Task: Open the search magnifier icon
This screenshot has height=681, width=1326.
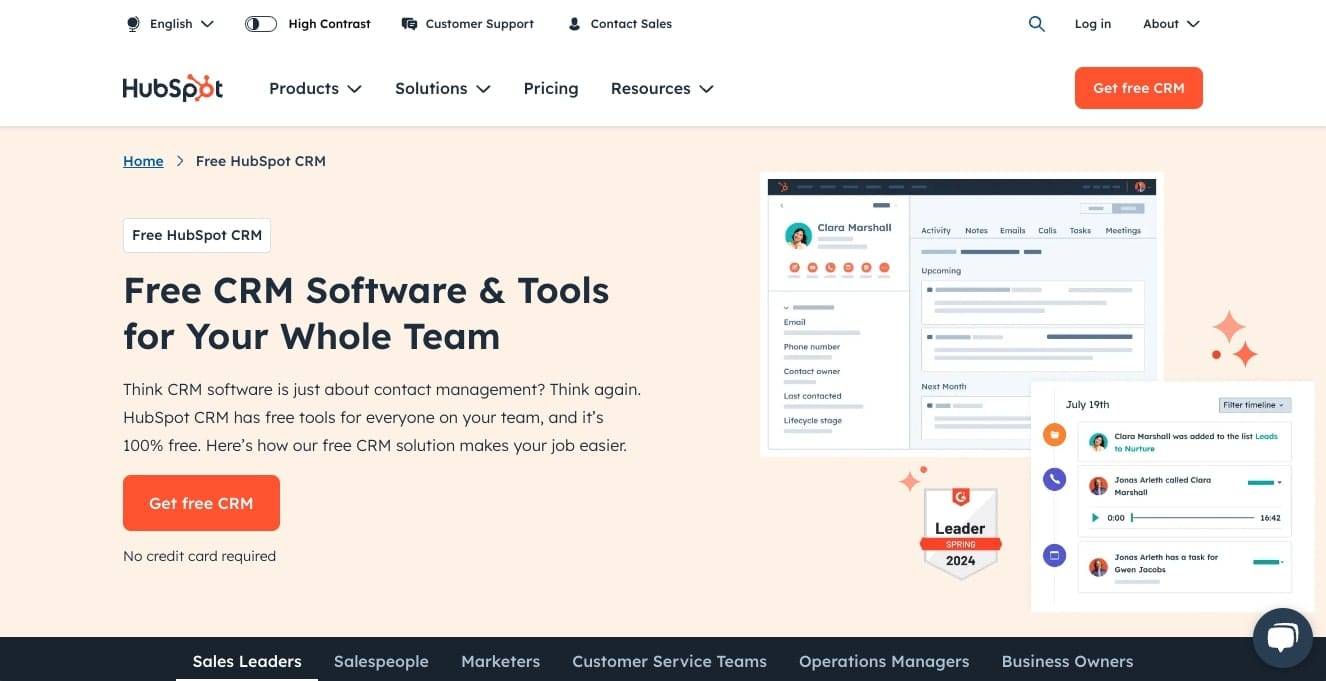Action: point(1036,24)
